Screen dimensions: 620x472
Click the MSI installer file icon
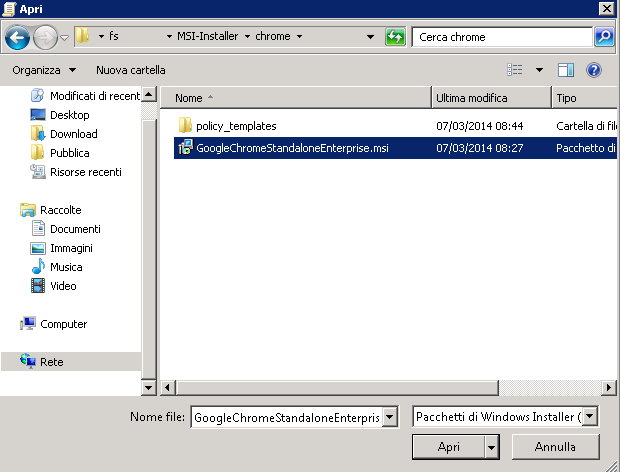pos(185,147)
